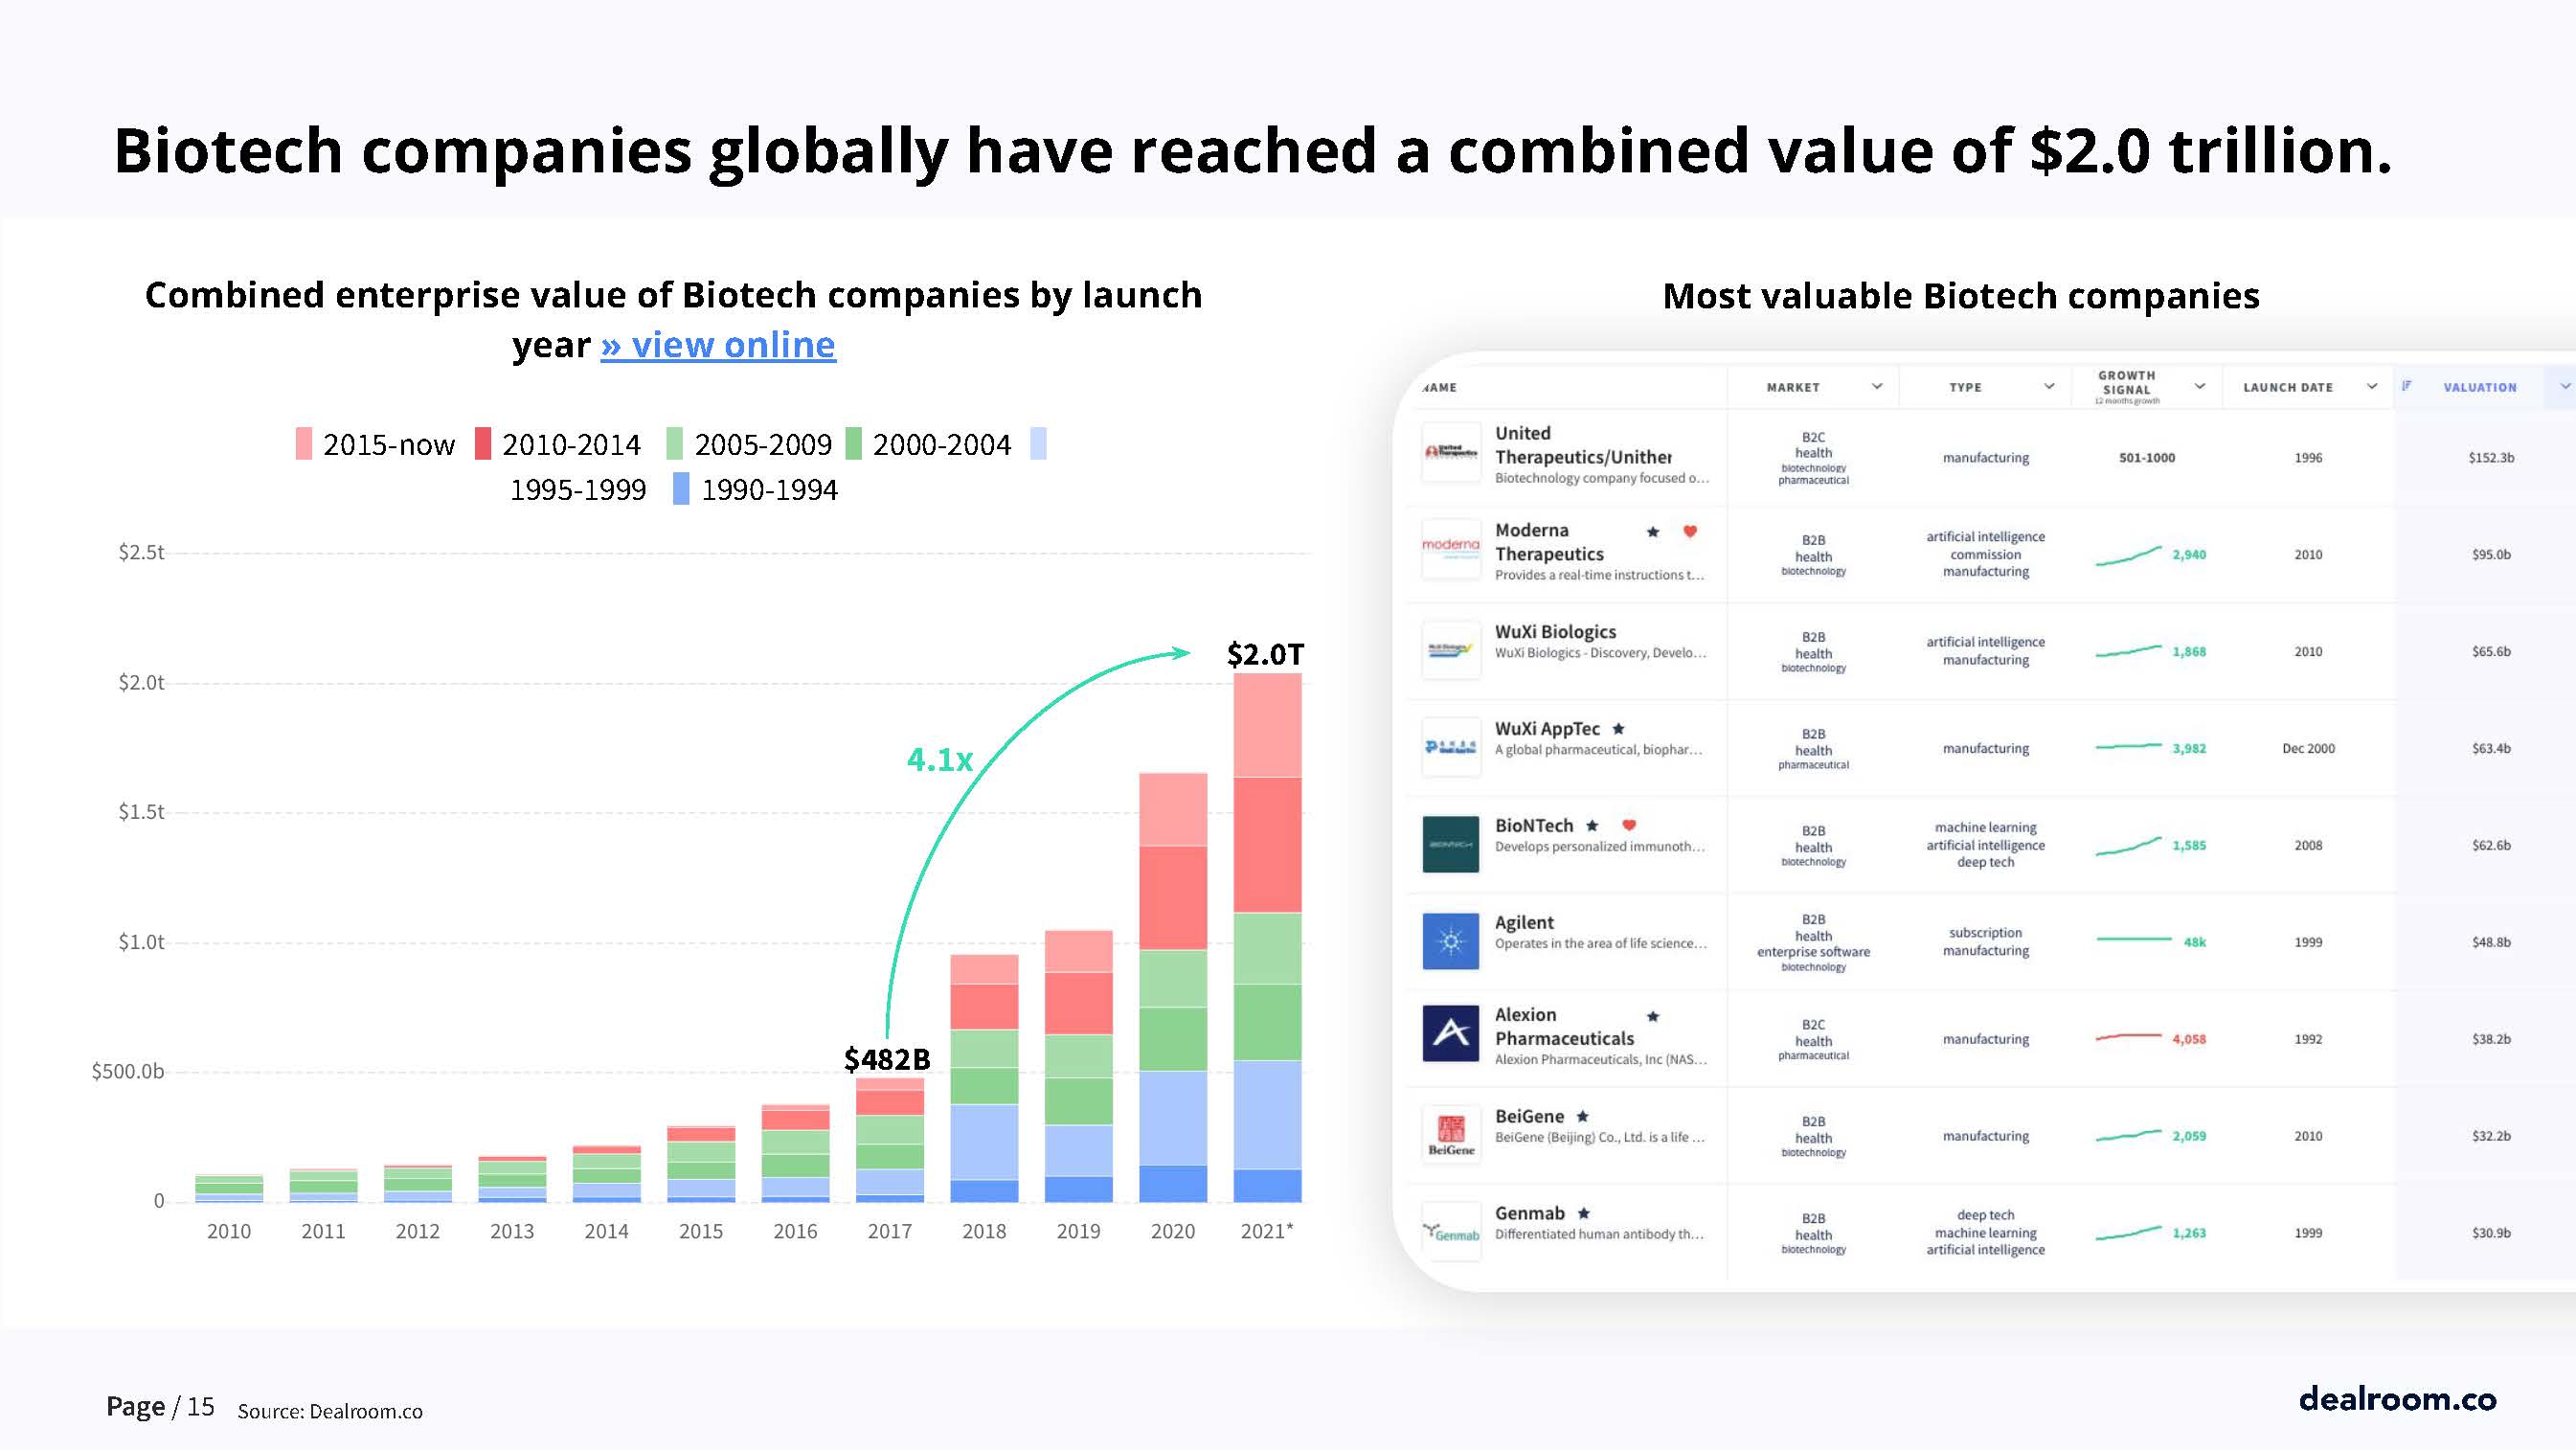Sort by the Valuation column header

pyautogui.click(x=2480, y=388)
